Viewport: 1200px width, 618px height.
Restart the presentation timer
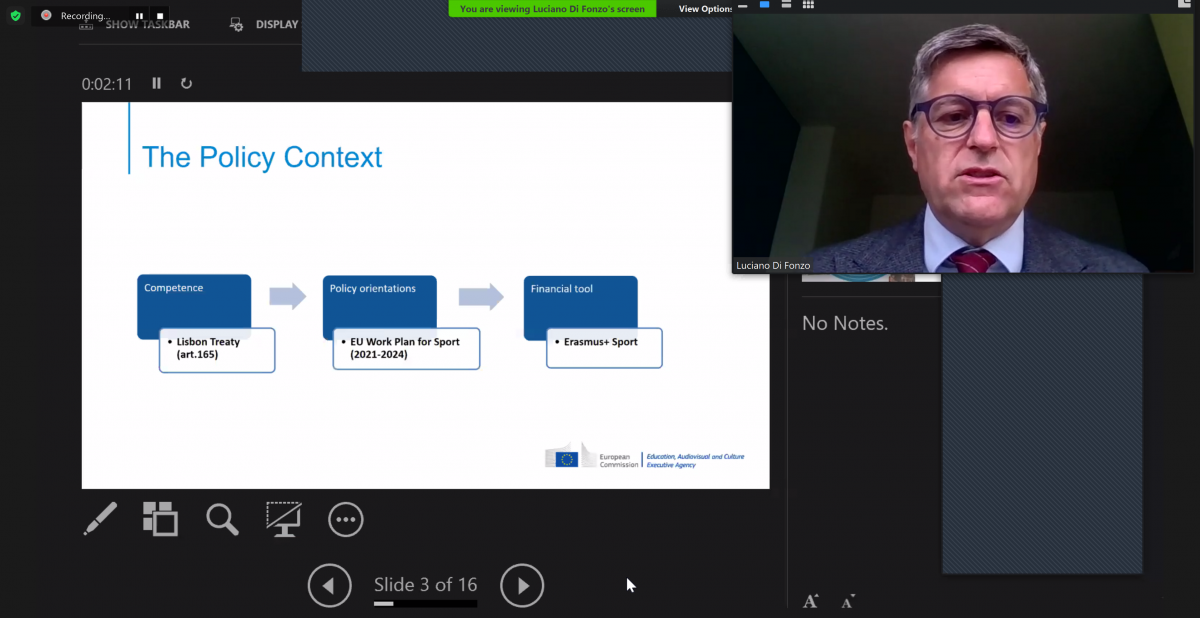point(186,84)
